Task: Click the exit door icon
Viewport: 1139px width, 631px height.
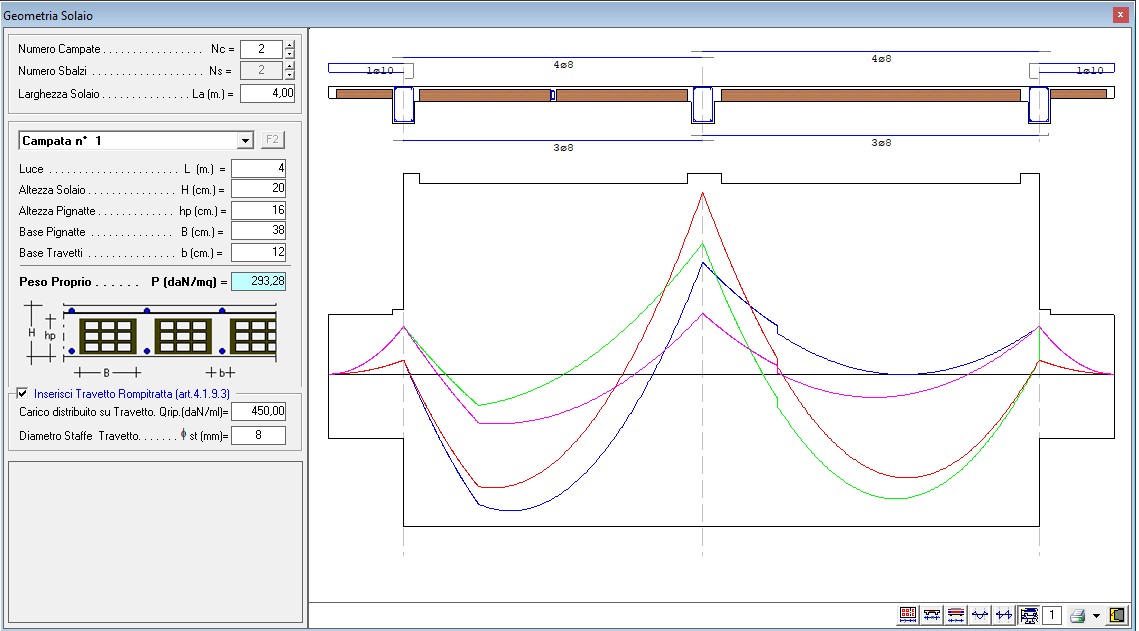Action: [1117, 615]
